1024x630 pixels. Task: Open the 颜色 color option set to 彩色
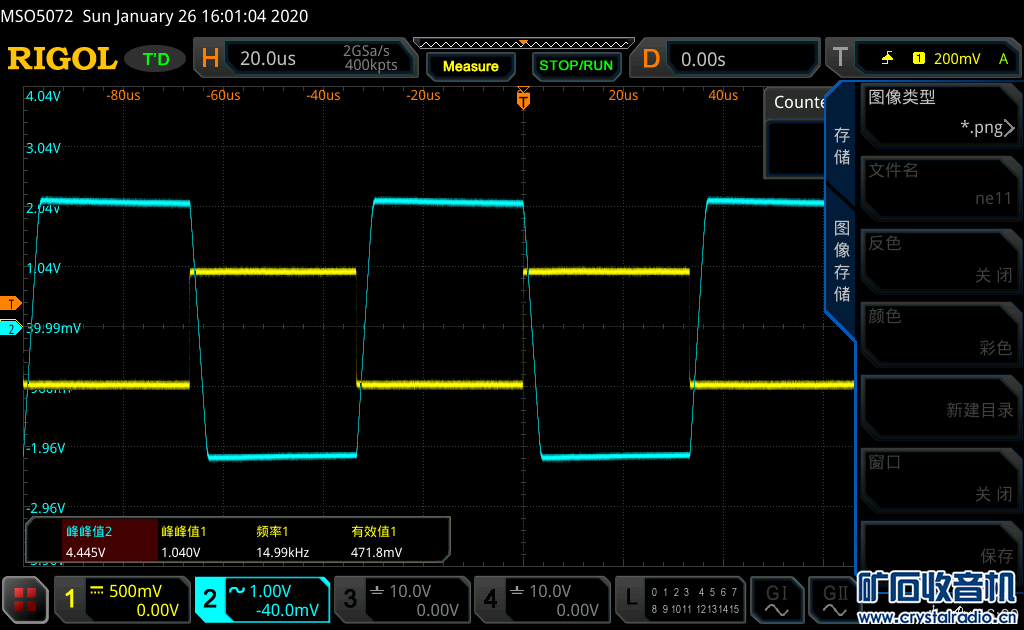(x=940, y=332)
